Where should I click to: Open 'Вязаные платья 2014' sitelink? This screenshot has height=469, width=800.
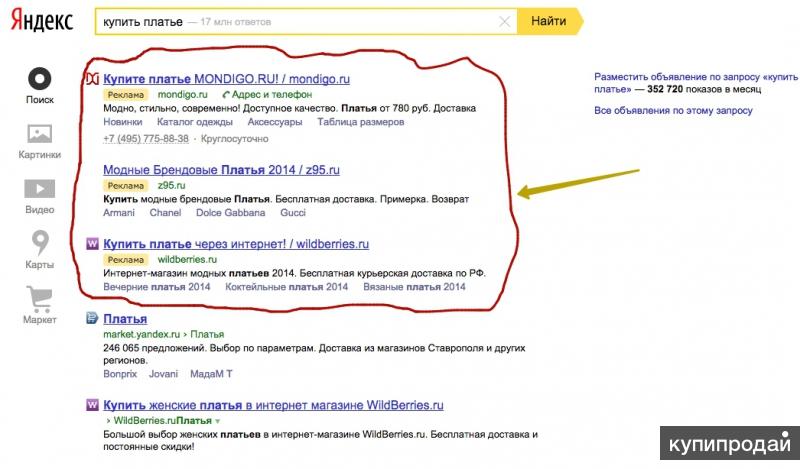(414, 287)
